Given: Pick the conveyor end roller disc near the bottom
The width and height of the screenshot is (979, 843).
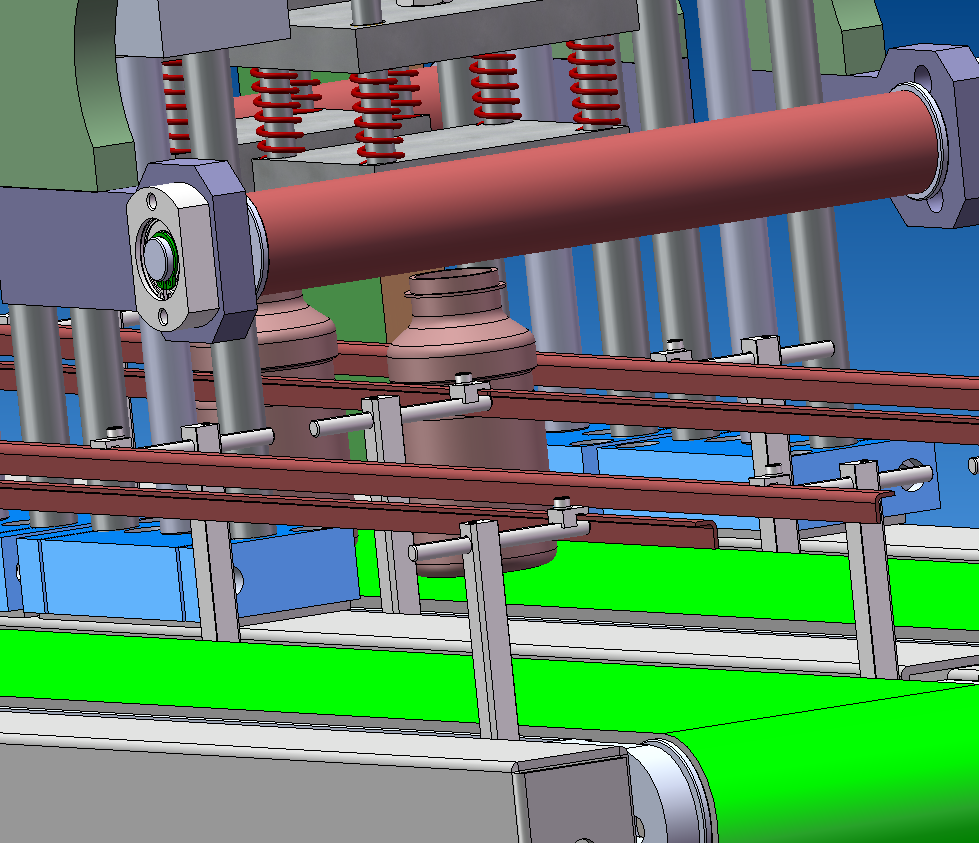Looking at the screenshot, I should coord(671,793).
